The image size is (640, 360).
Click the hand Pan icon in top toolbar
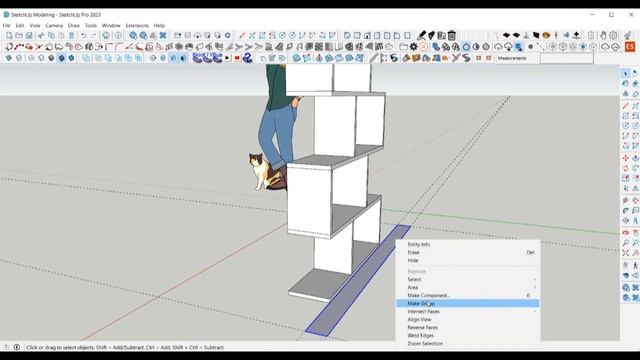coord(603,36)
